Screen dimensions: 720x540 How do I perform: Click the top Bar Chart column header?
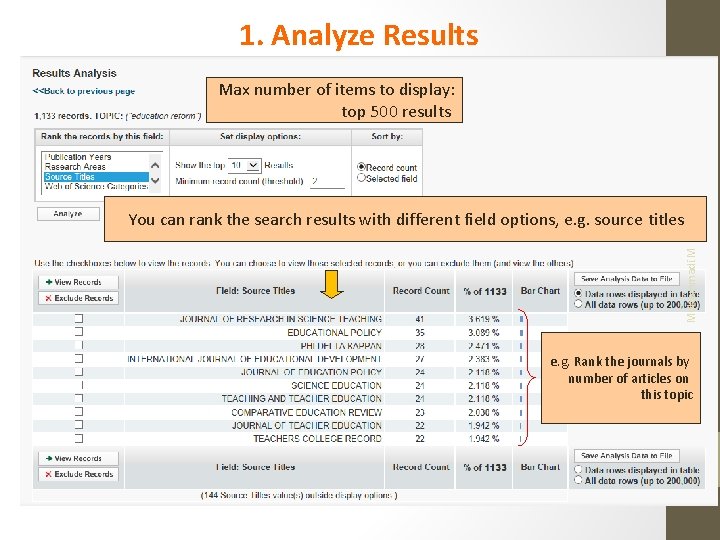pyautogui.click(x=540, y=291)
